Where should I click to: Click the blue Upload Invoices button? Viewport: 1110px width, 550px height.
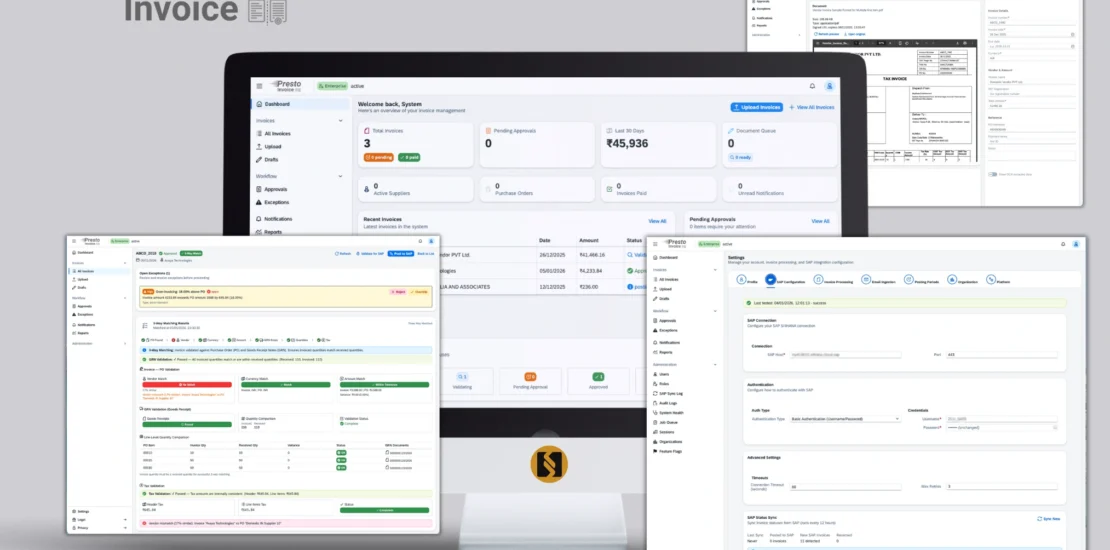756,107
